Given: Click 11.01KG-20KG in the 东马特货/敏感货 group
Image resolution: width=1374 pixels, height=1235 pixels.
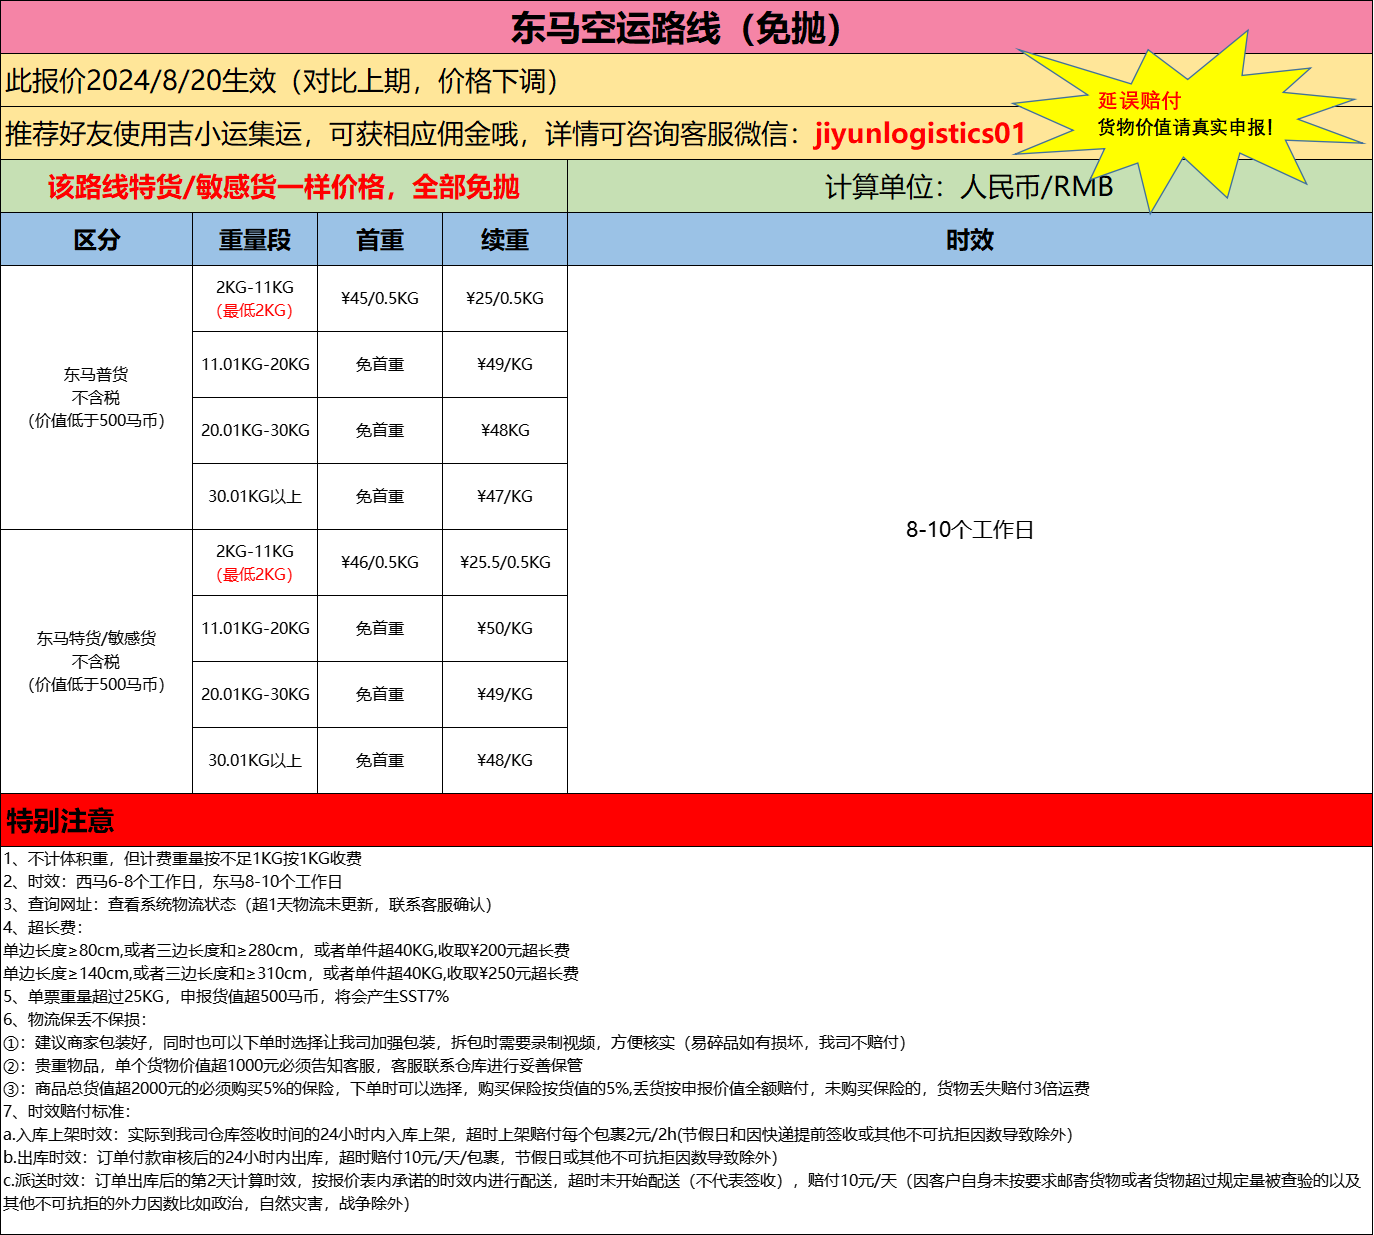Looking at the screenshot, I should [x=255, y=629].
